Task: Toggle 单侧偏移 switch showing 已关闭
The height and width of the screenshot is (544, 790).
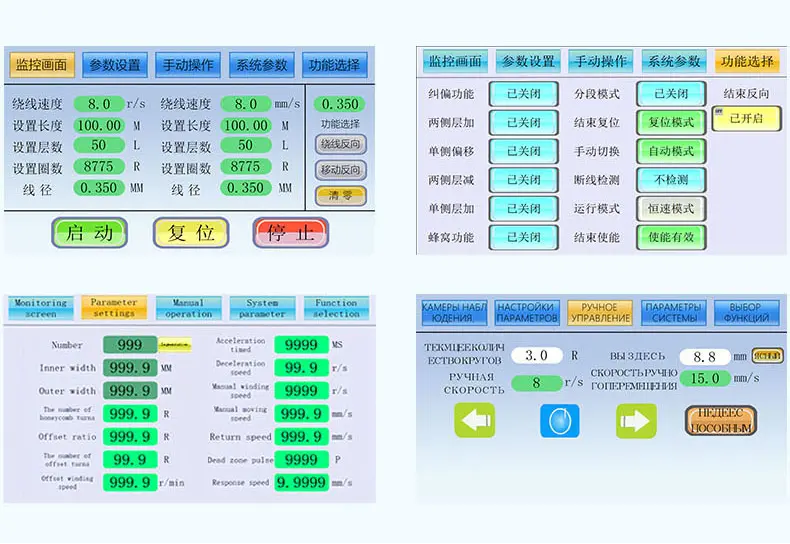Action: tap(524, 151)
